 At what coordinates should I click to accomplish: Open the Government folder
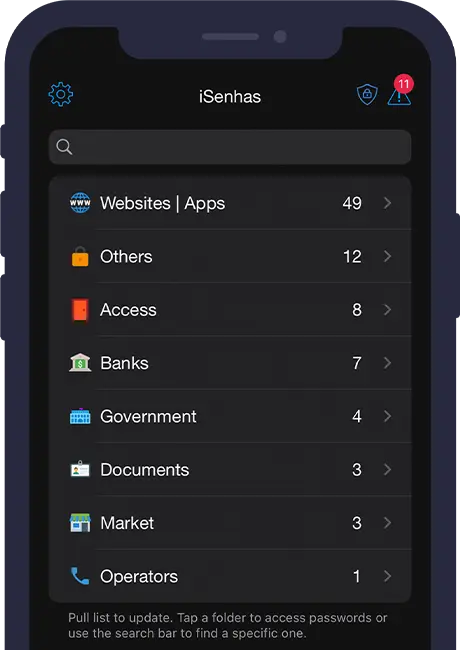tap(230, 416)
